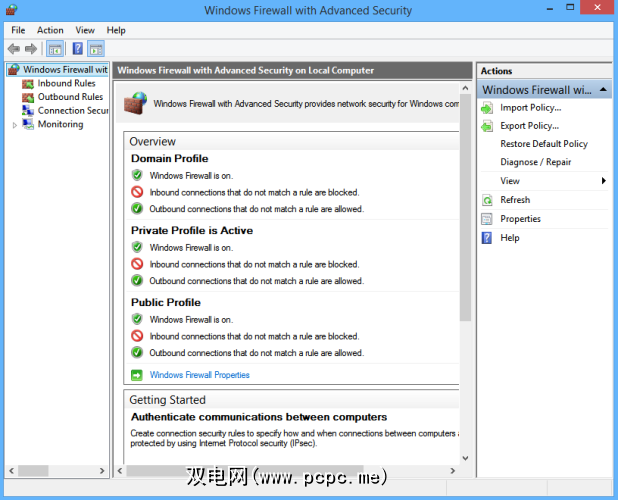Screen dimensions: 618x500
Task: Click the Overview section header
Action: pos(292,141)
